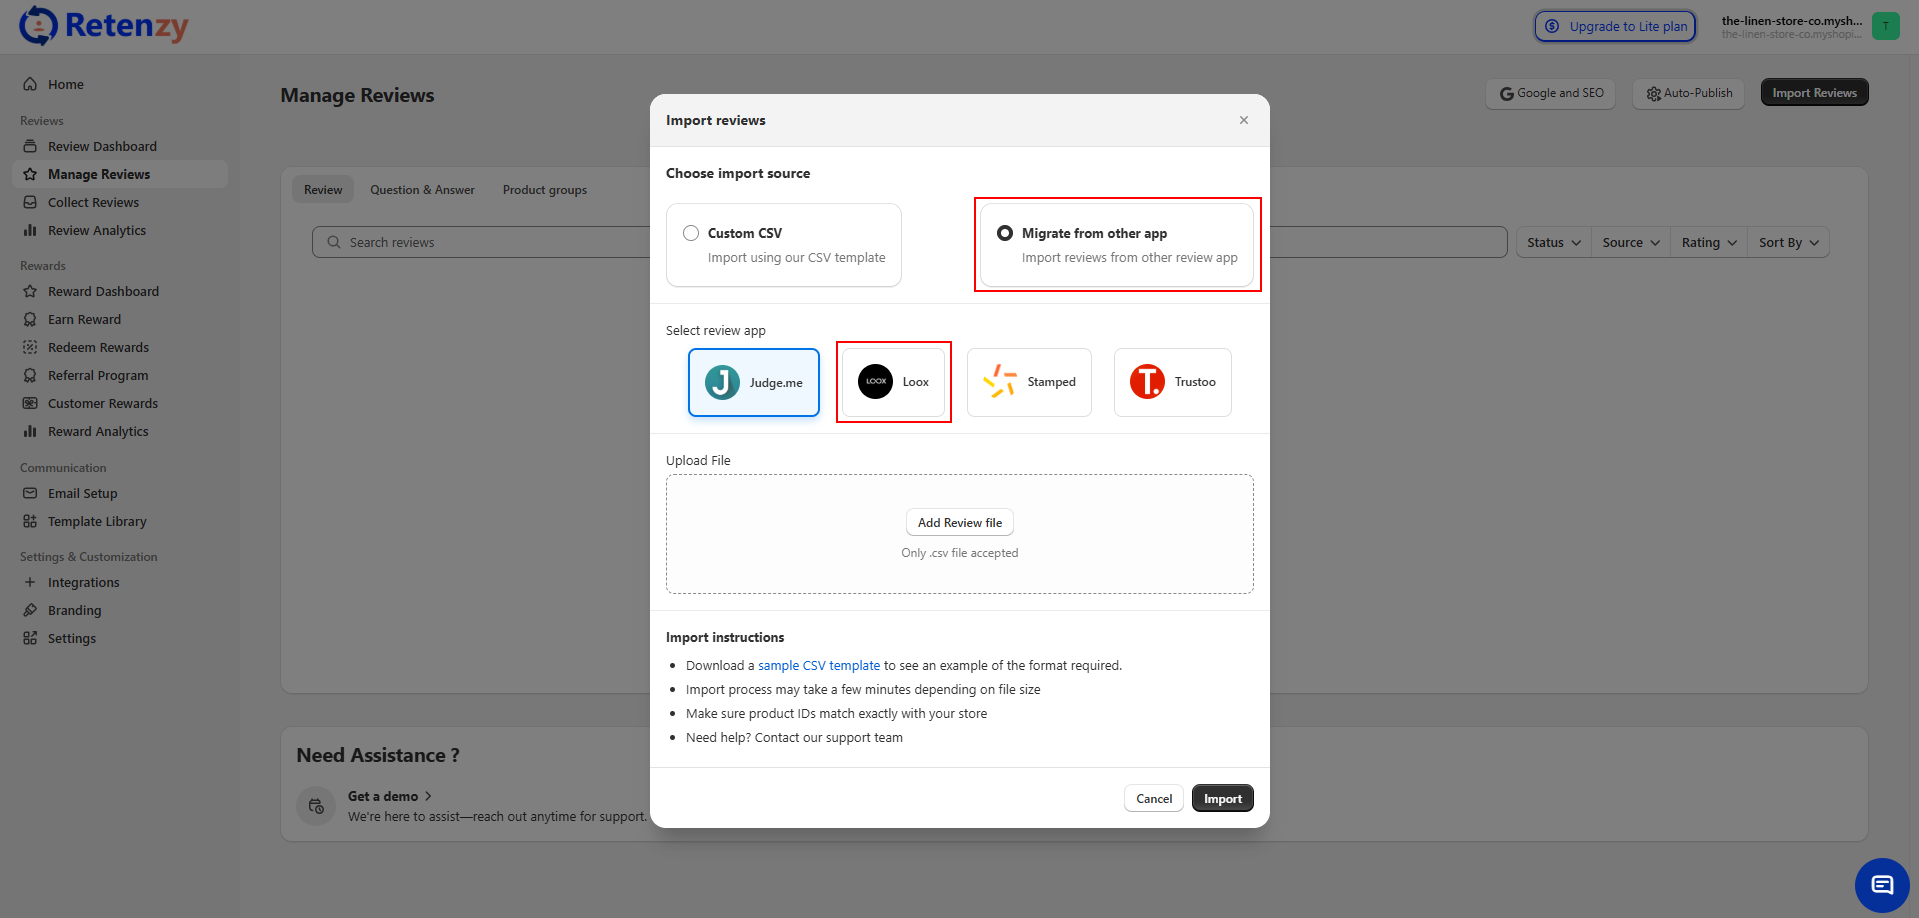
Task: Click the Retenzy logo
Action: pyautogui.click(x=103, y=26)
